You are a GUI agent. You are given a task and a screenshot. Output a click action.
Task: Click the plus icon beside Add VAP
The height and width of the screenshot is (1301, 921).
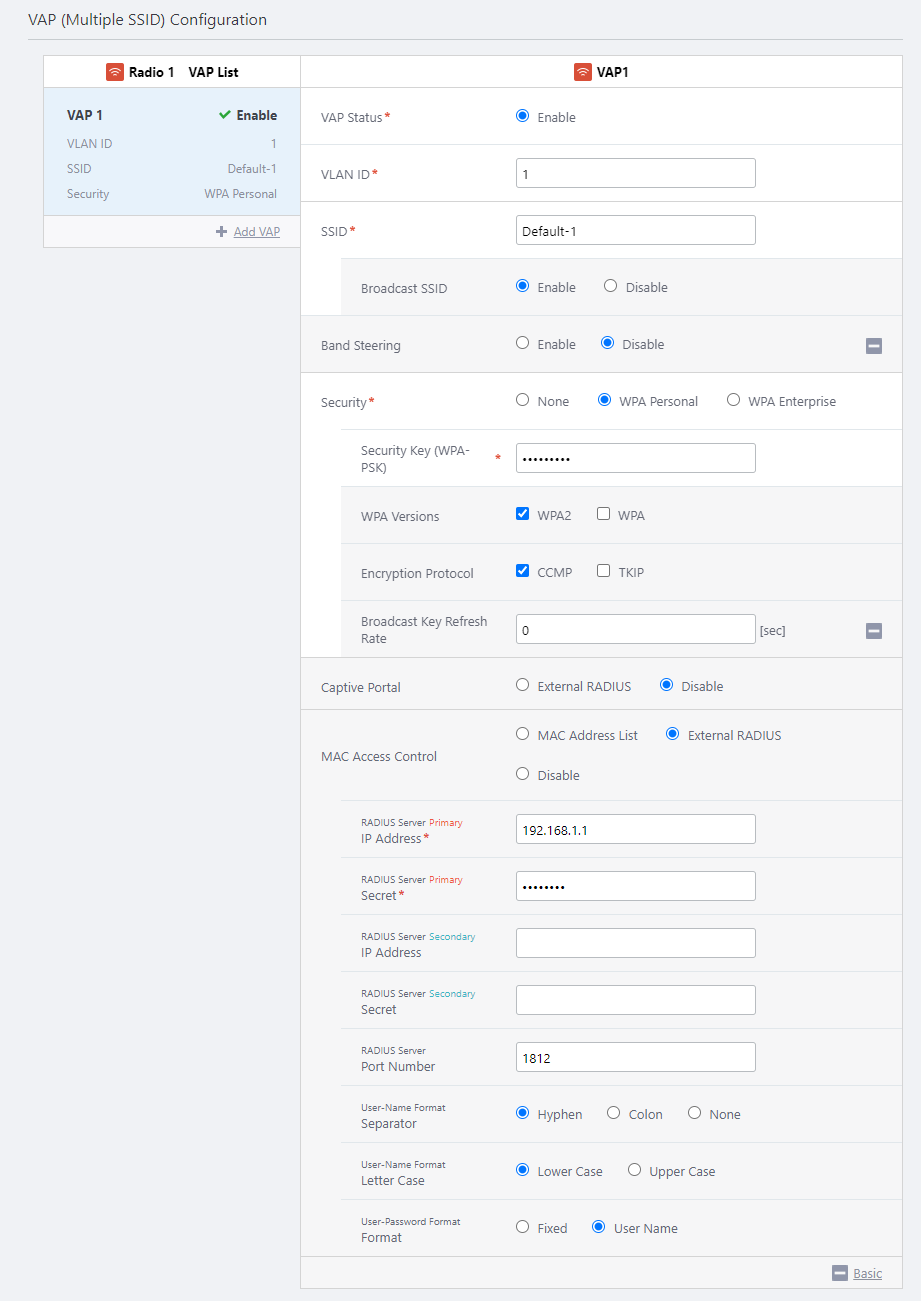coord(221,232)
